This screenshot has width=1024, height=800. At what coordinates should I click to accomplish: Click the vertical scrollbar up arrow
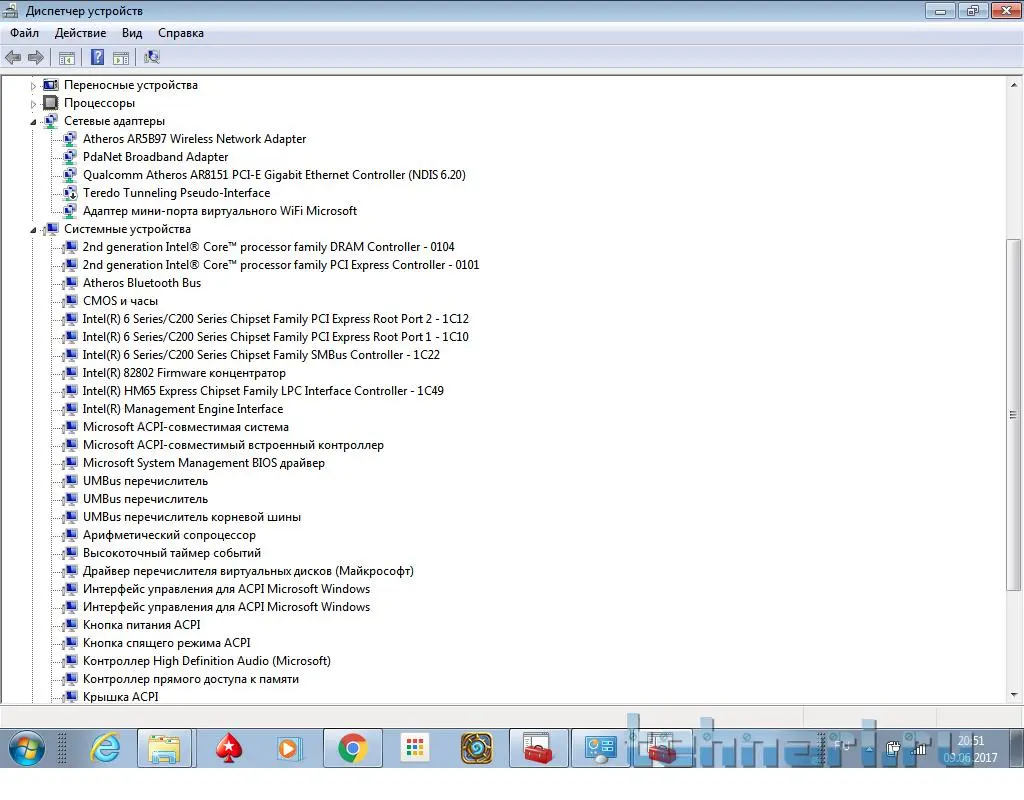point(1014,85)
